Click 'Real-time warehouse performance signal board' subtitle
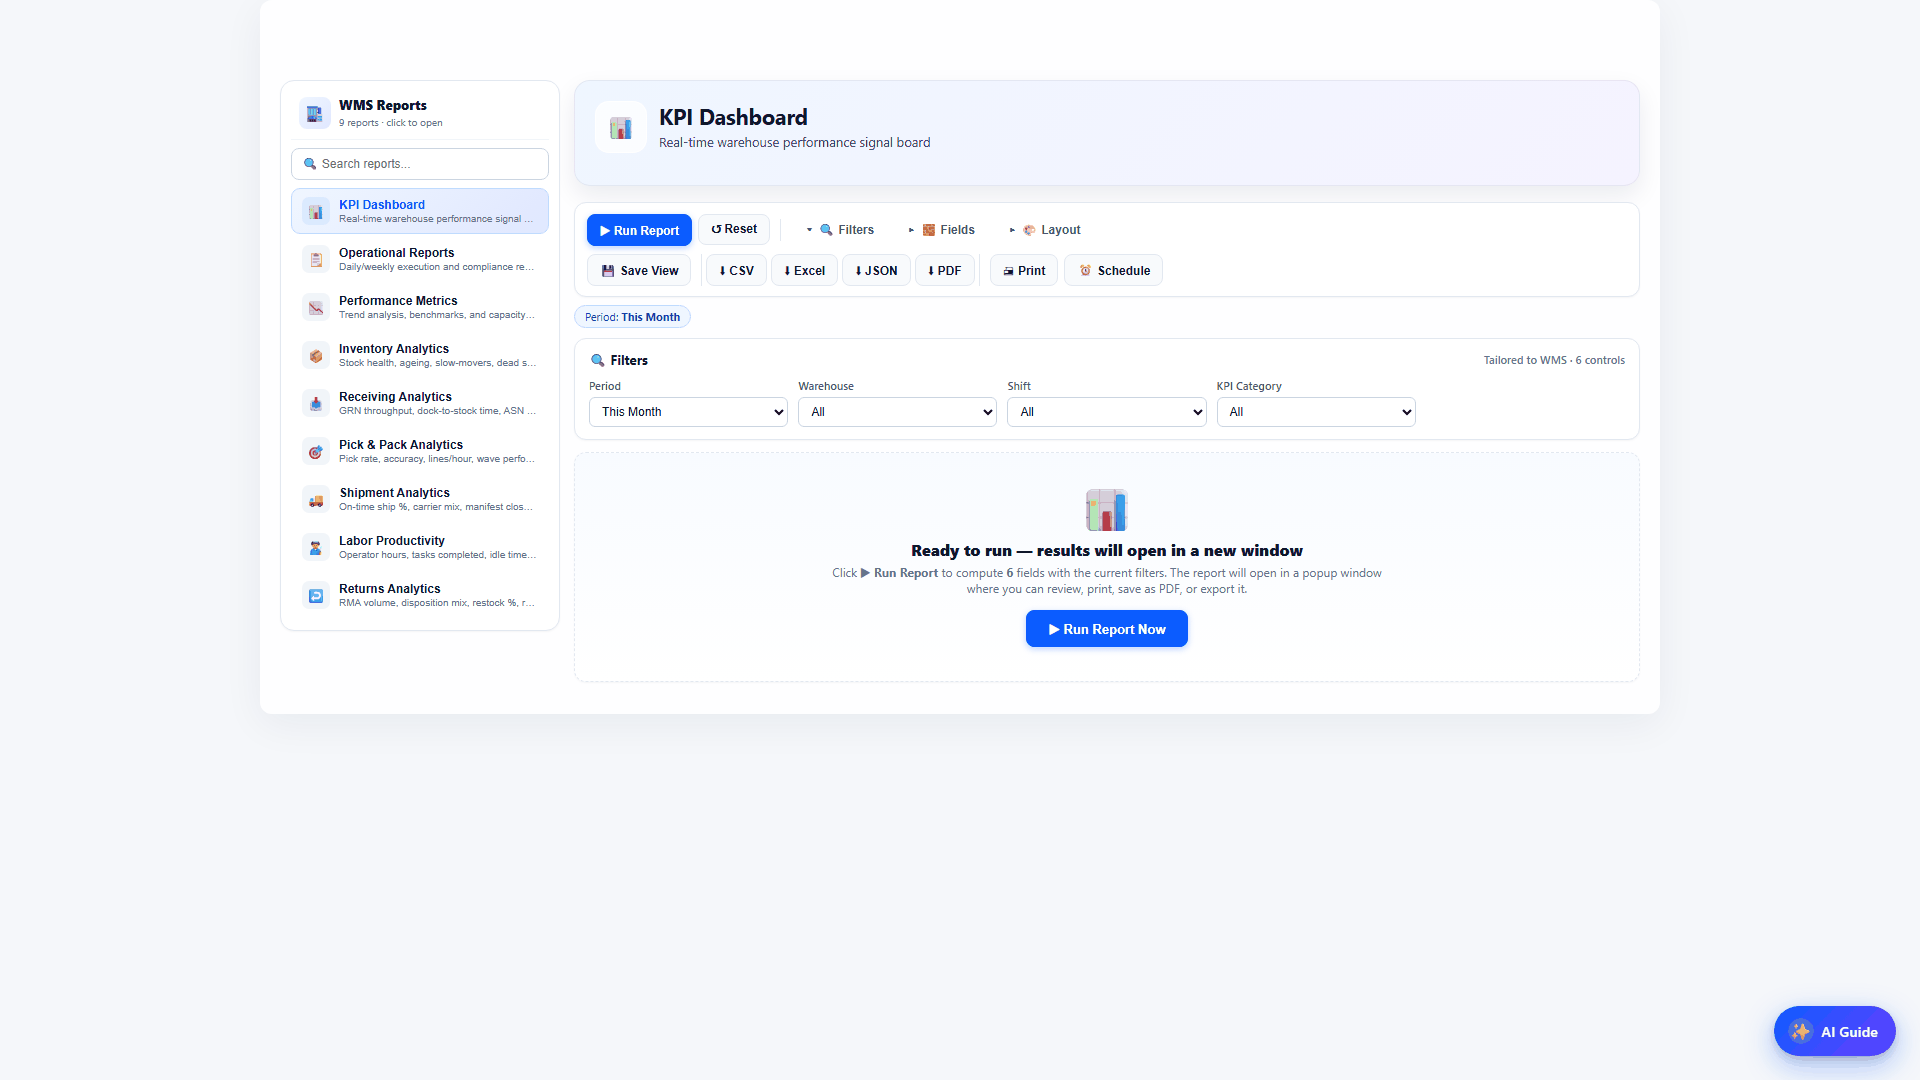This screenshot has width=1920, height=1080. [794, 143]
